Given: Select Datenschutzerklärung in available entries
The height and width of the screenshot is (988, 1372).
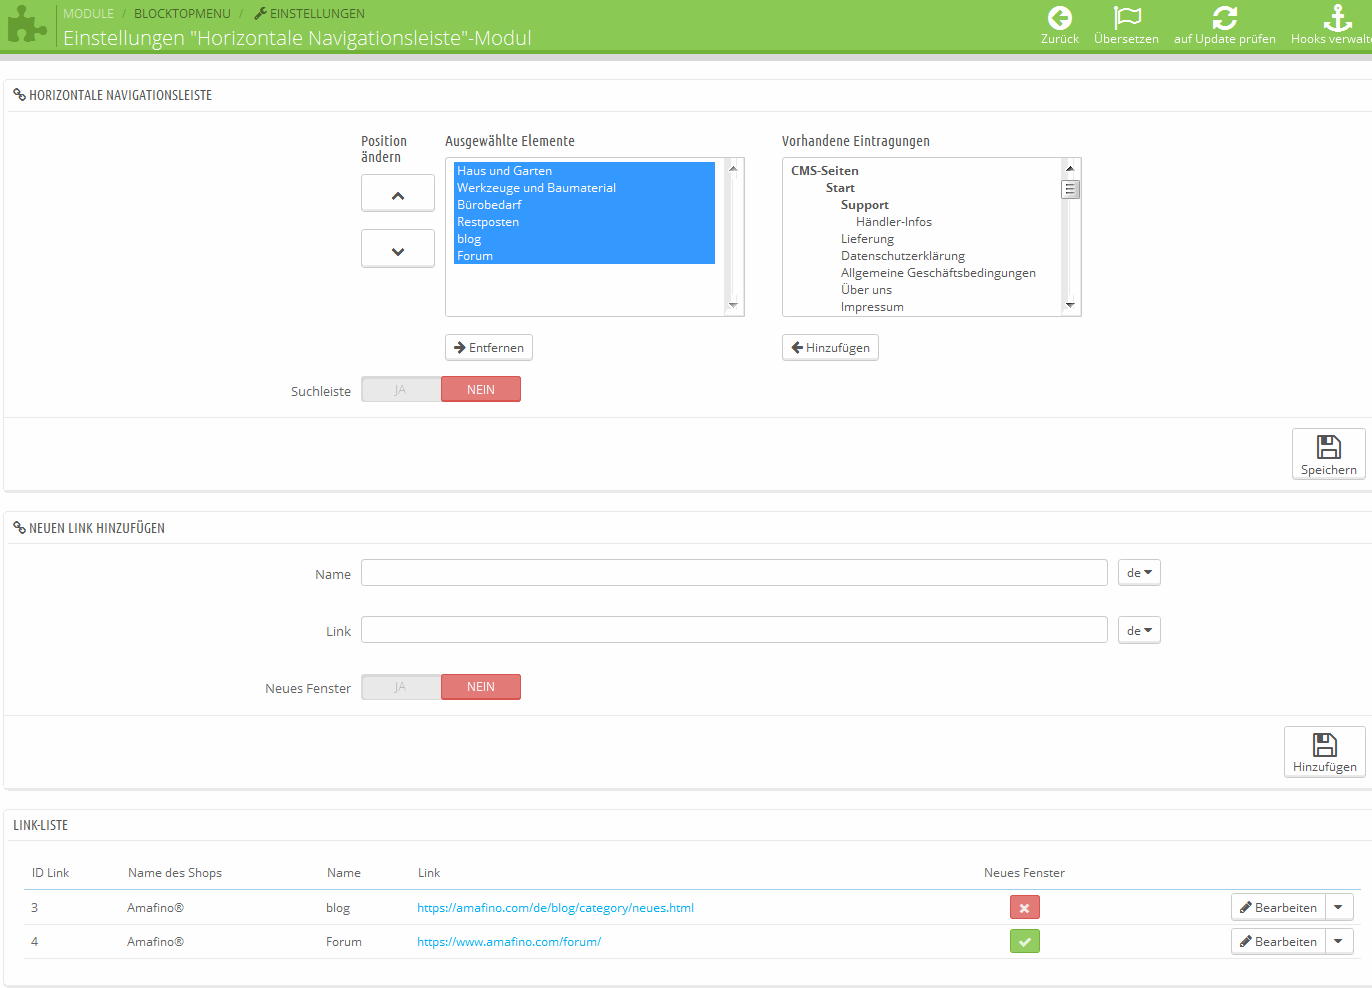Looking at the screenshot, I should tap(903, 256).
